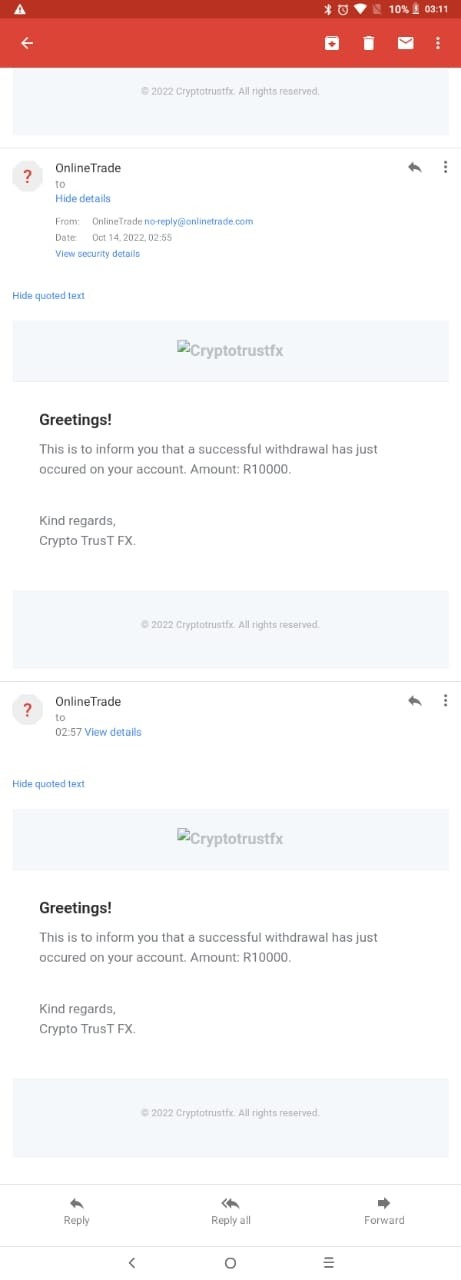Open the top bar overflow menu
Screen dimensions: 461x1280
[438, 43]
